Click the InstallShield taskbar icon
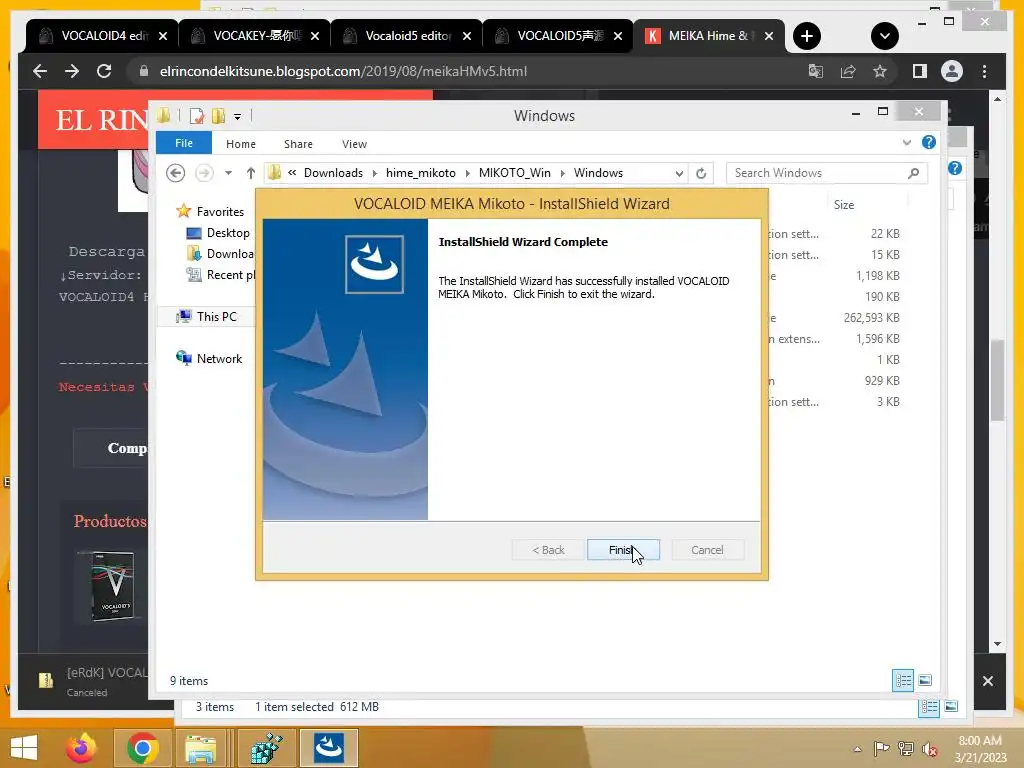This screenshot has height=768, width=1024. [328, 748]
